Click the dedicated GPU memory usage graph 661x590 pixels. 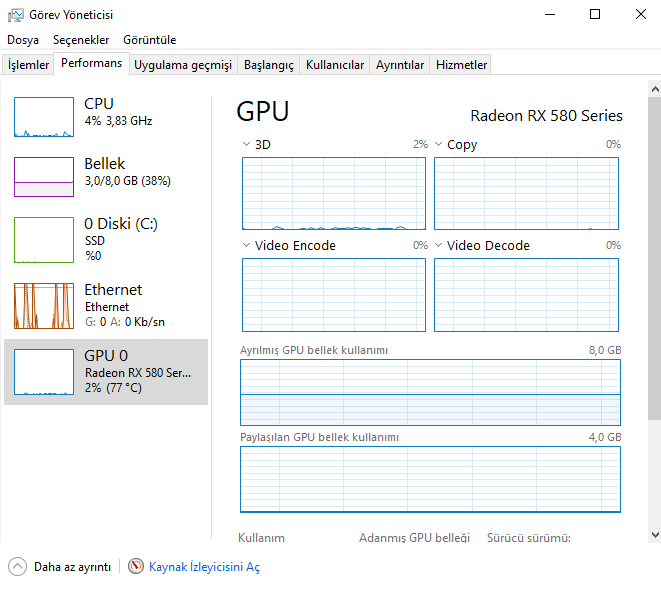pos(430,393)
